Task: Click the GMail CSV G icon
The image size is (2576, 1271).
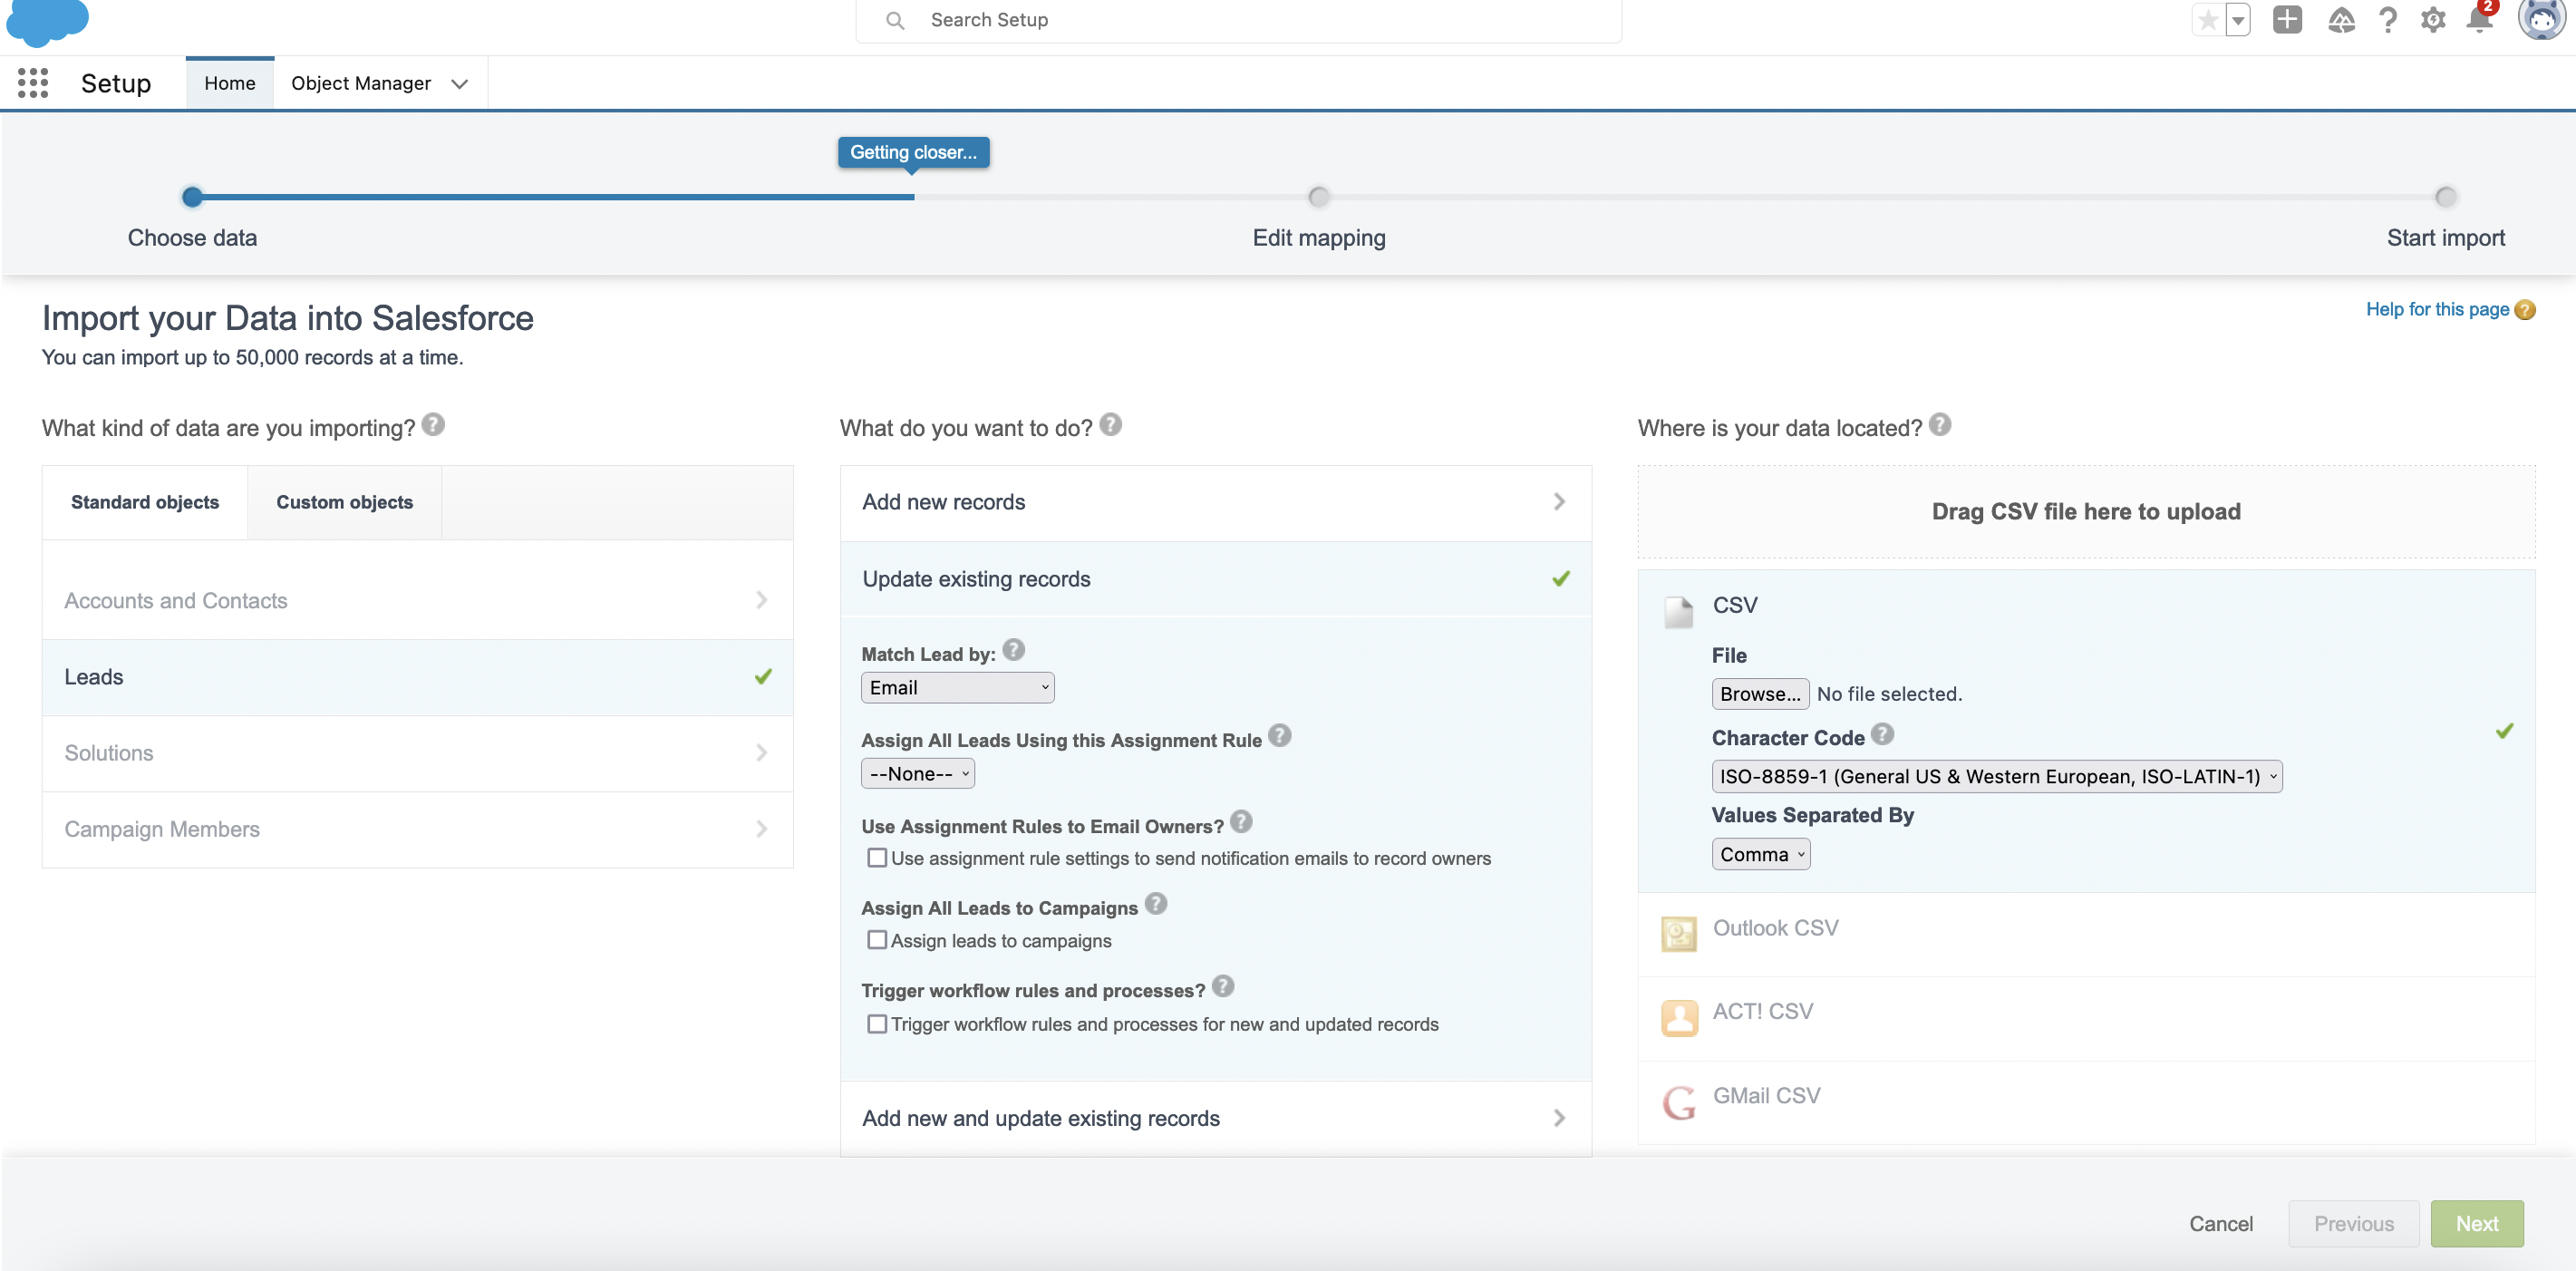Action: (1679, 1103)
